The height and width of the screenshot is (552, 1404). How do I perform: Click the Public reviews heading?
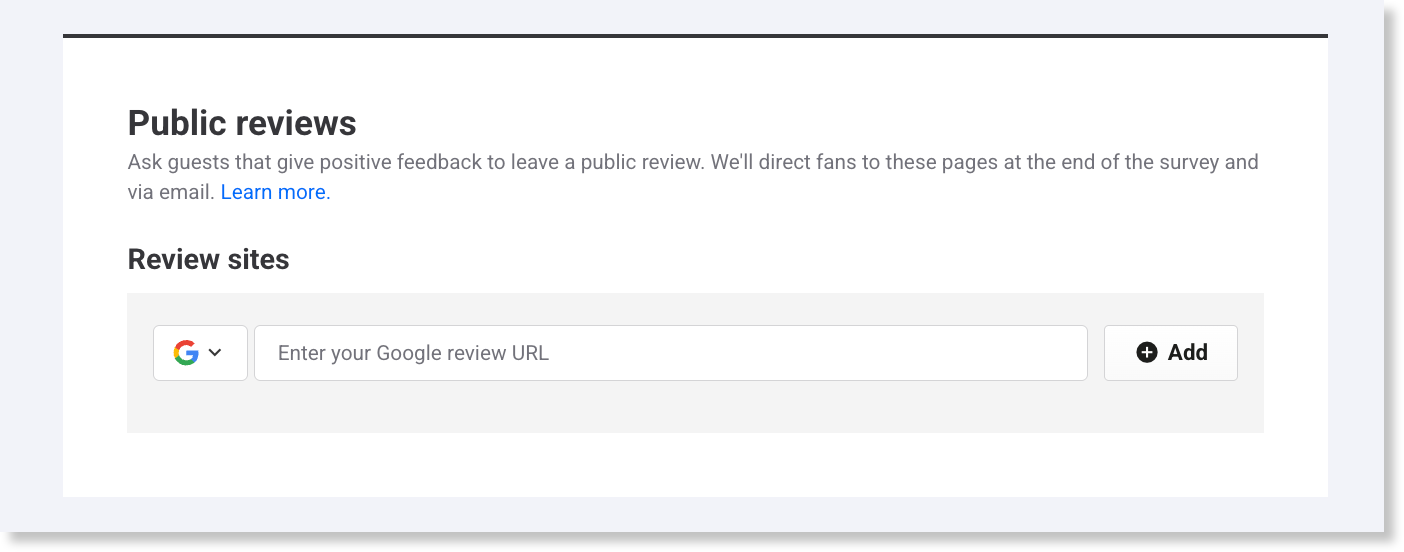coord(242,123)
